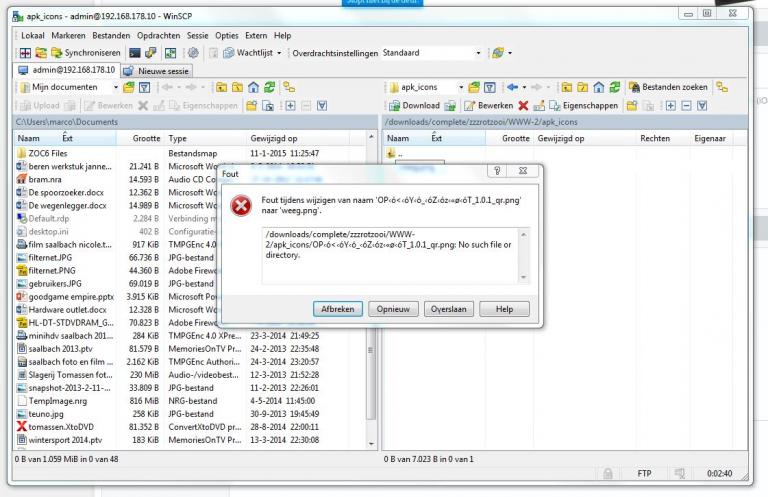Viewport: 768px width, 497px height.
Task: Click Bewerken in the remote panel toolbar
Action: (x=488, y=105)
